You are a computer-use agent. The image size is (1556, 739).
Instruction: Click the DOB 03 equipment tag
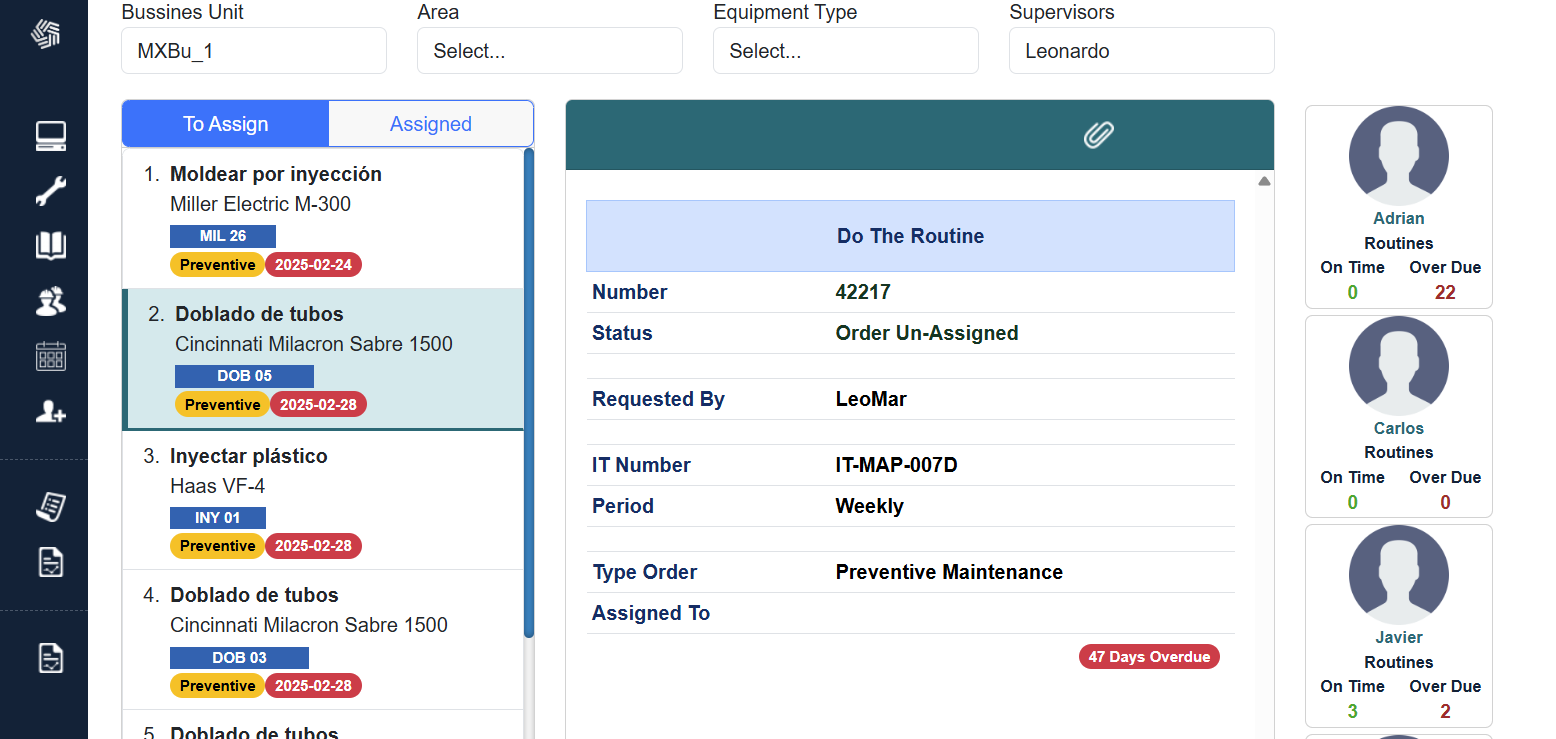tap(239, 658)
